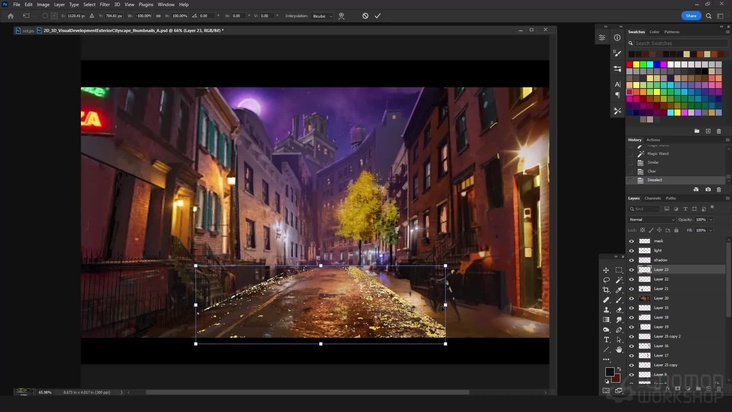The height and width of the screenshot is (412, 732).
Task: Open the Paragraph panel icon
Action: click(617, 95)
